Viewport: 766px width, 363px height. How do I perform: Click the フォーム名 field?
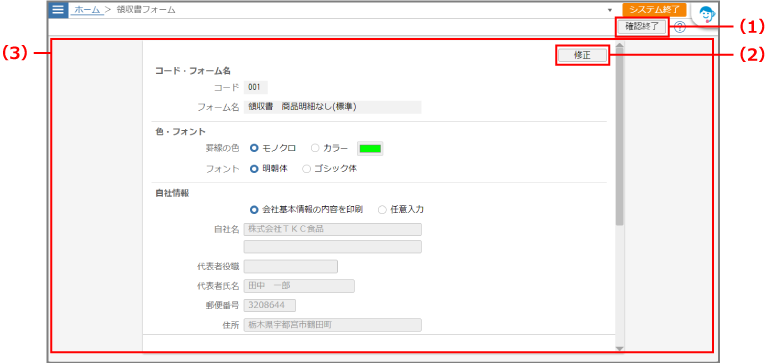click(x=332, y=107)
